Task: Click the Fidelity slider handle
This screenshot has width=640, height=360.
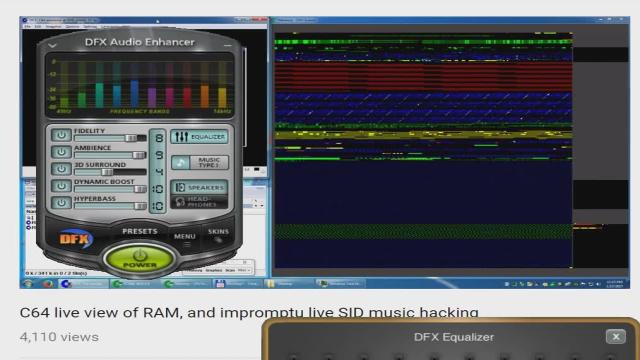Action: [131, 138]
